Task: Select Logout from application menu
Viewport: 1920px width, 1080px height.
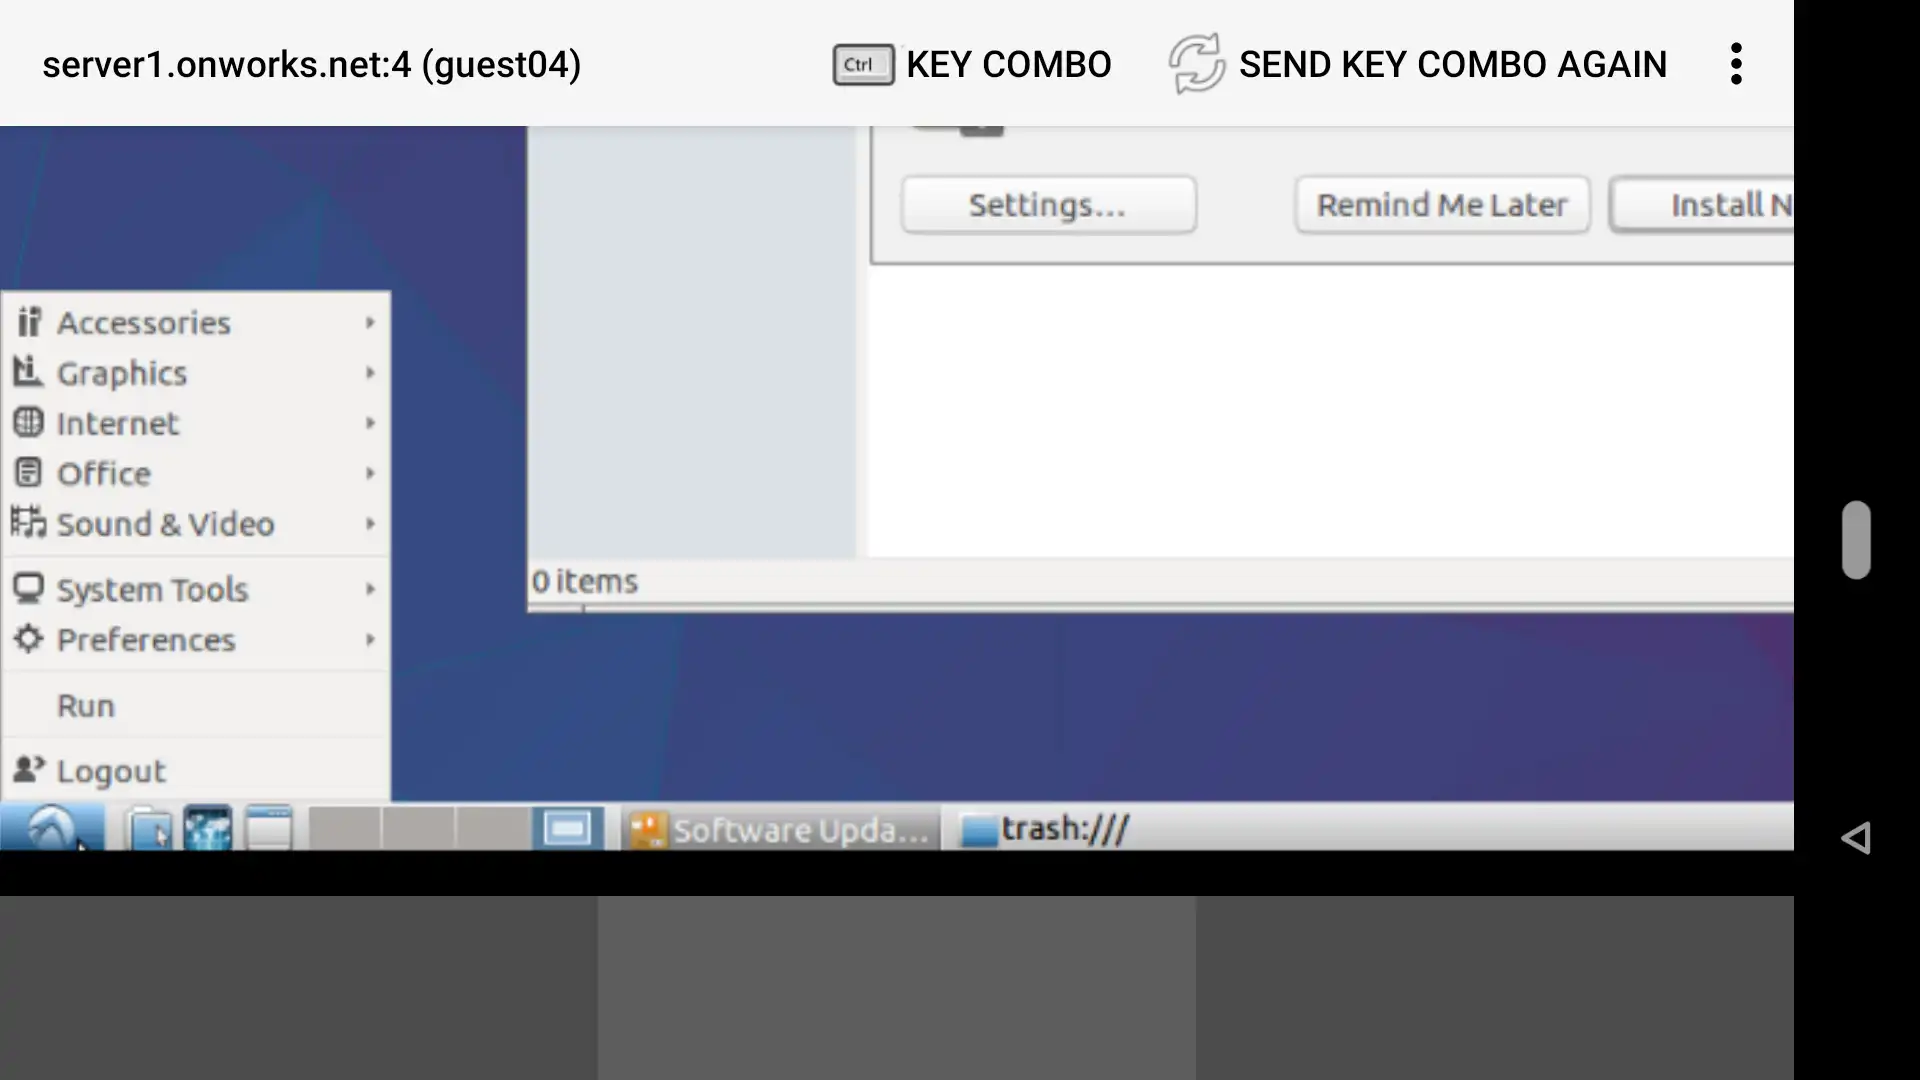Action: pos(109,770)
